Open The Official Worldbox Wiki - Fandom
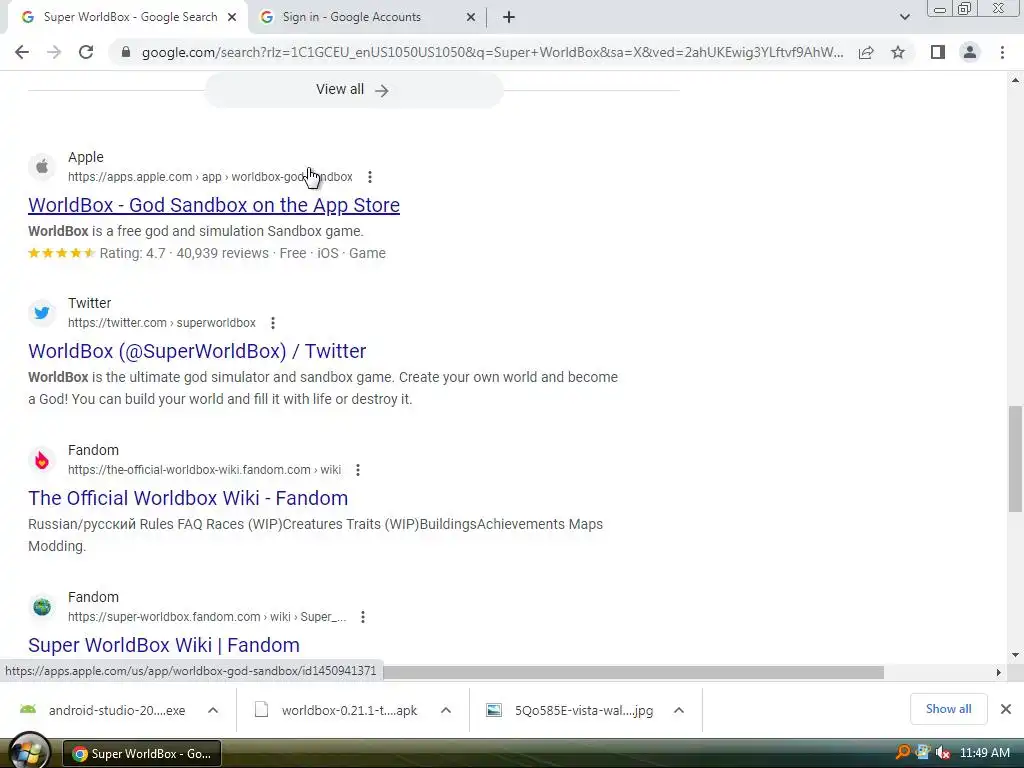1024x768 pixels. click(187, 498)
